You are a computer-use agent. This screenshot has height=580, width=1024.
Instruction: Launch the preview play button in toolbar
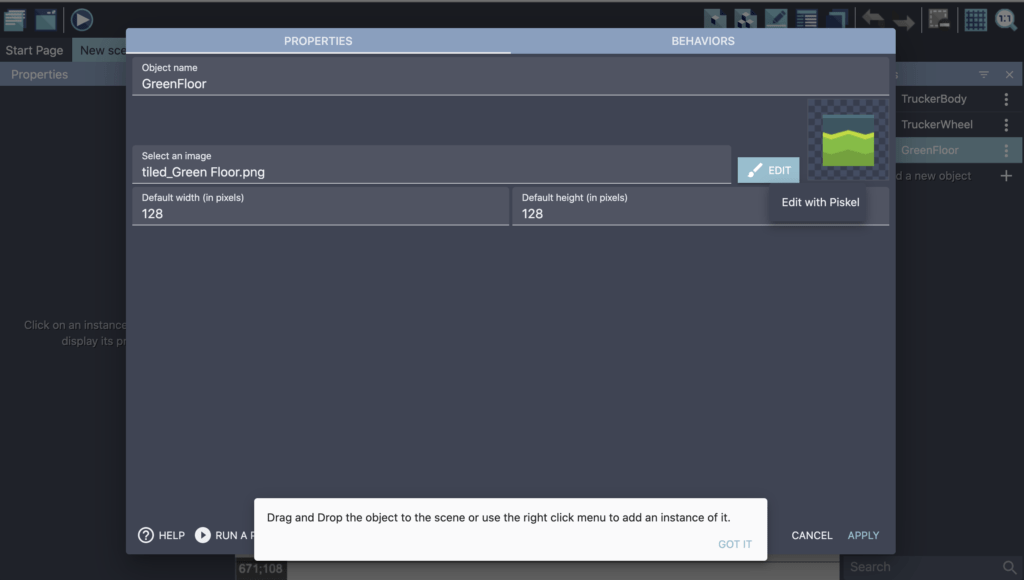click(x=82, y=20)
